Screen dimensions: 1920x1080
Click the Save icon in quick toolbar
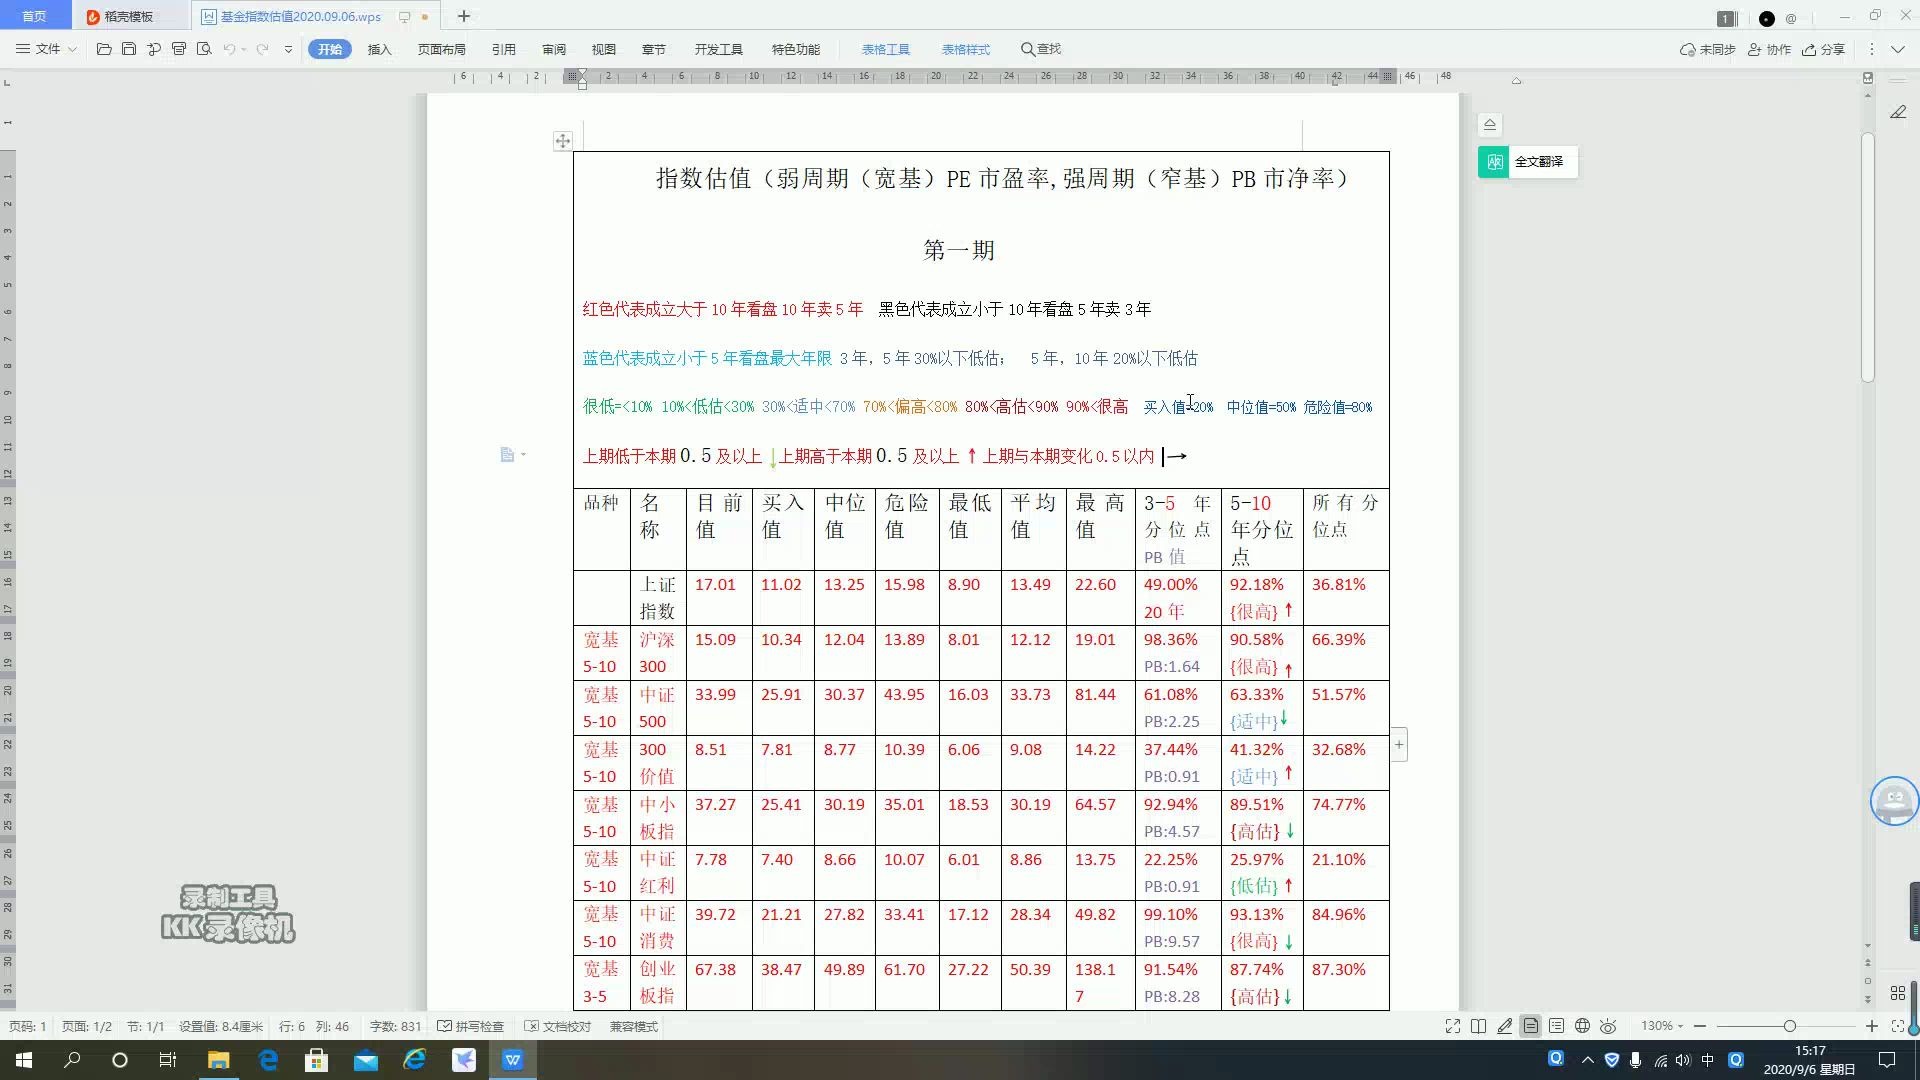[x=129, y=49]
